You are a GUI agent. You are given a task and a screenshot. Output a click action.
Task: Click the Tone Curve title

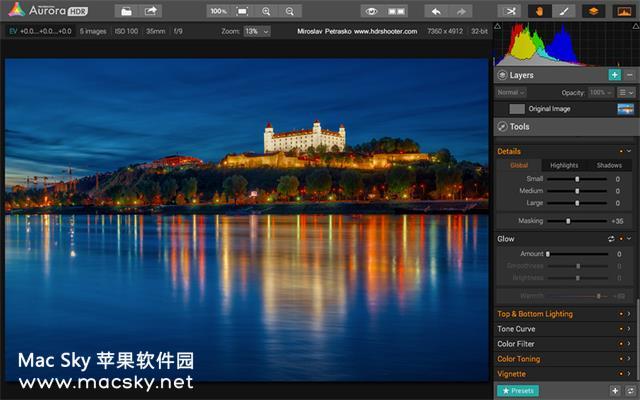[516, 329]
